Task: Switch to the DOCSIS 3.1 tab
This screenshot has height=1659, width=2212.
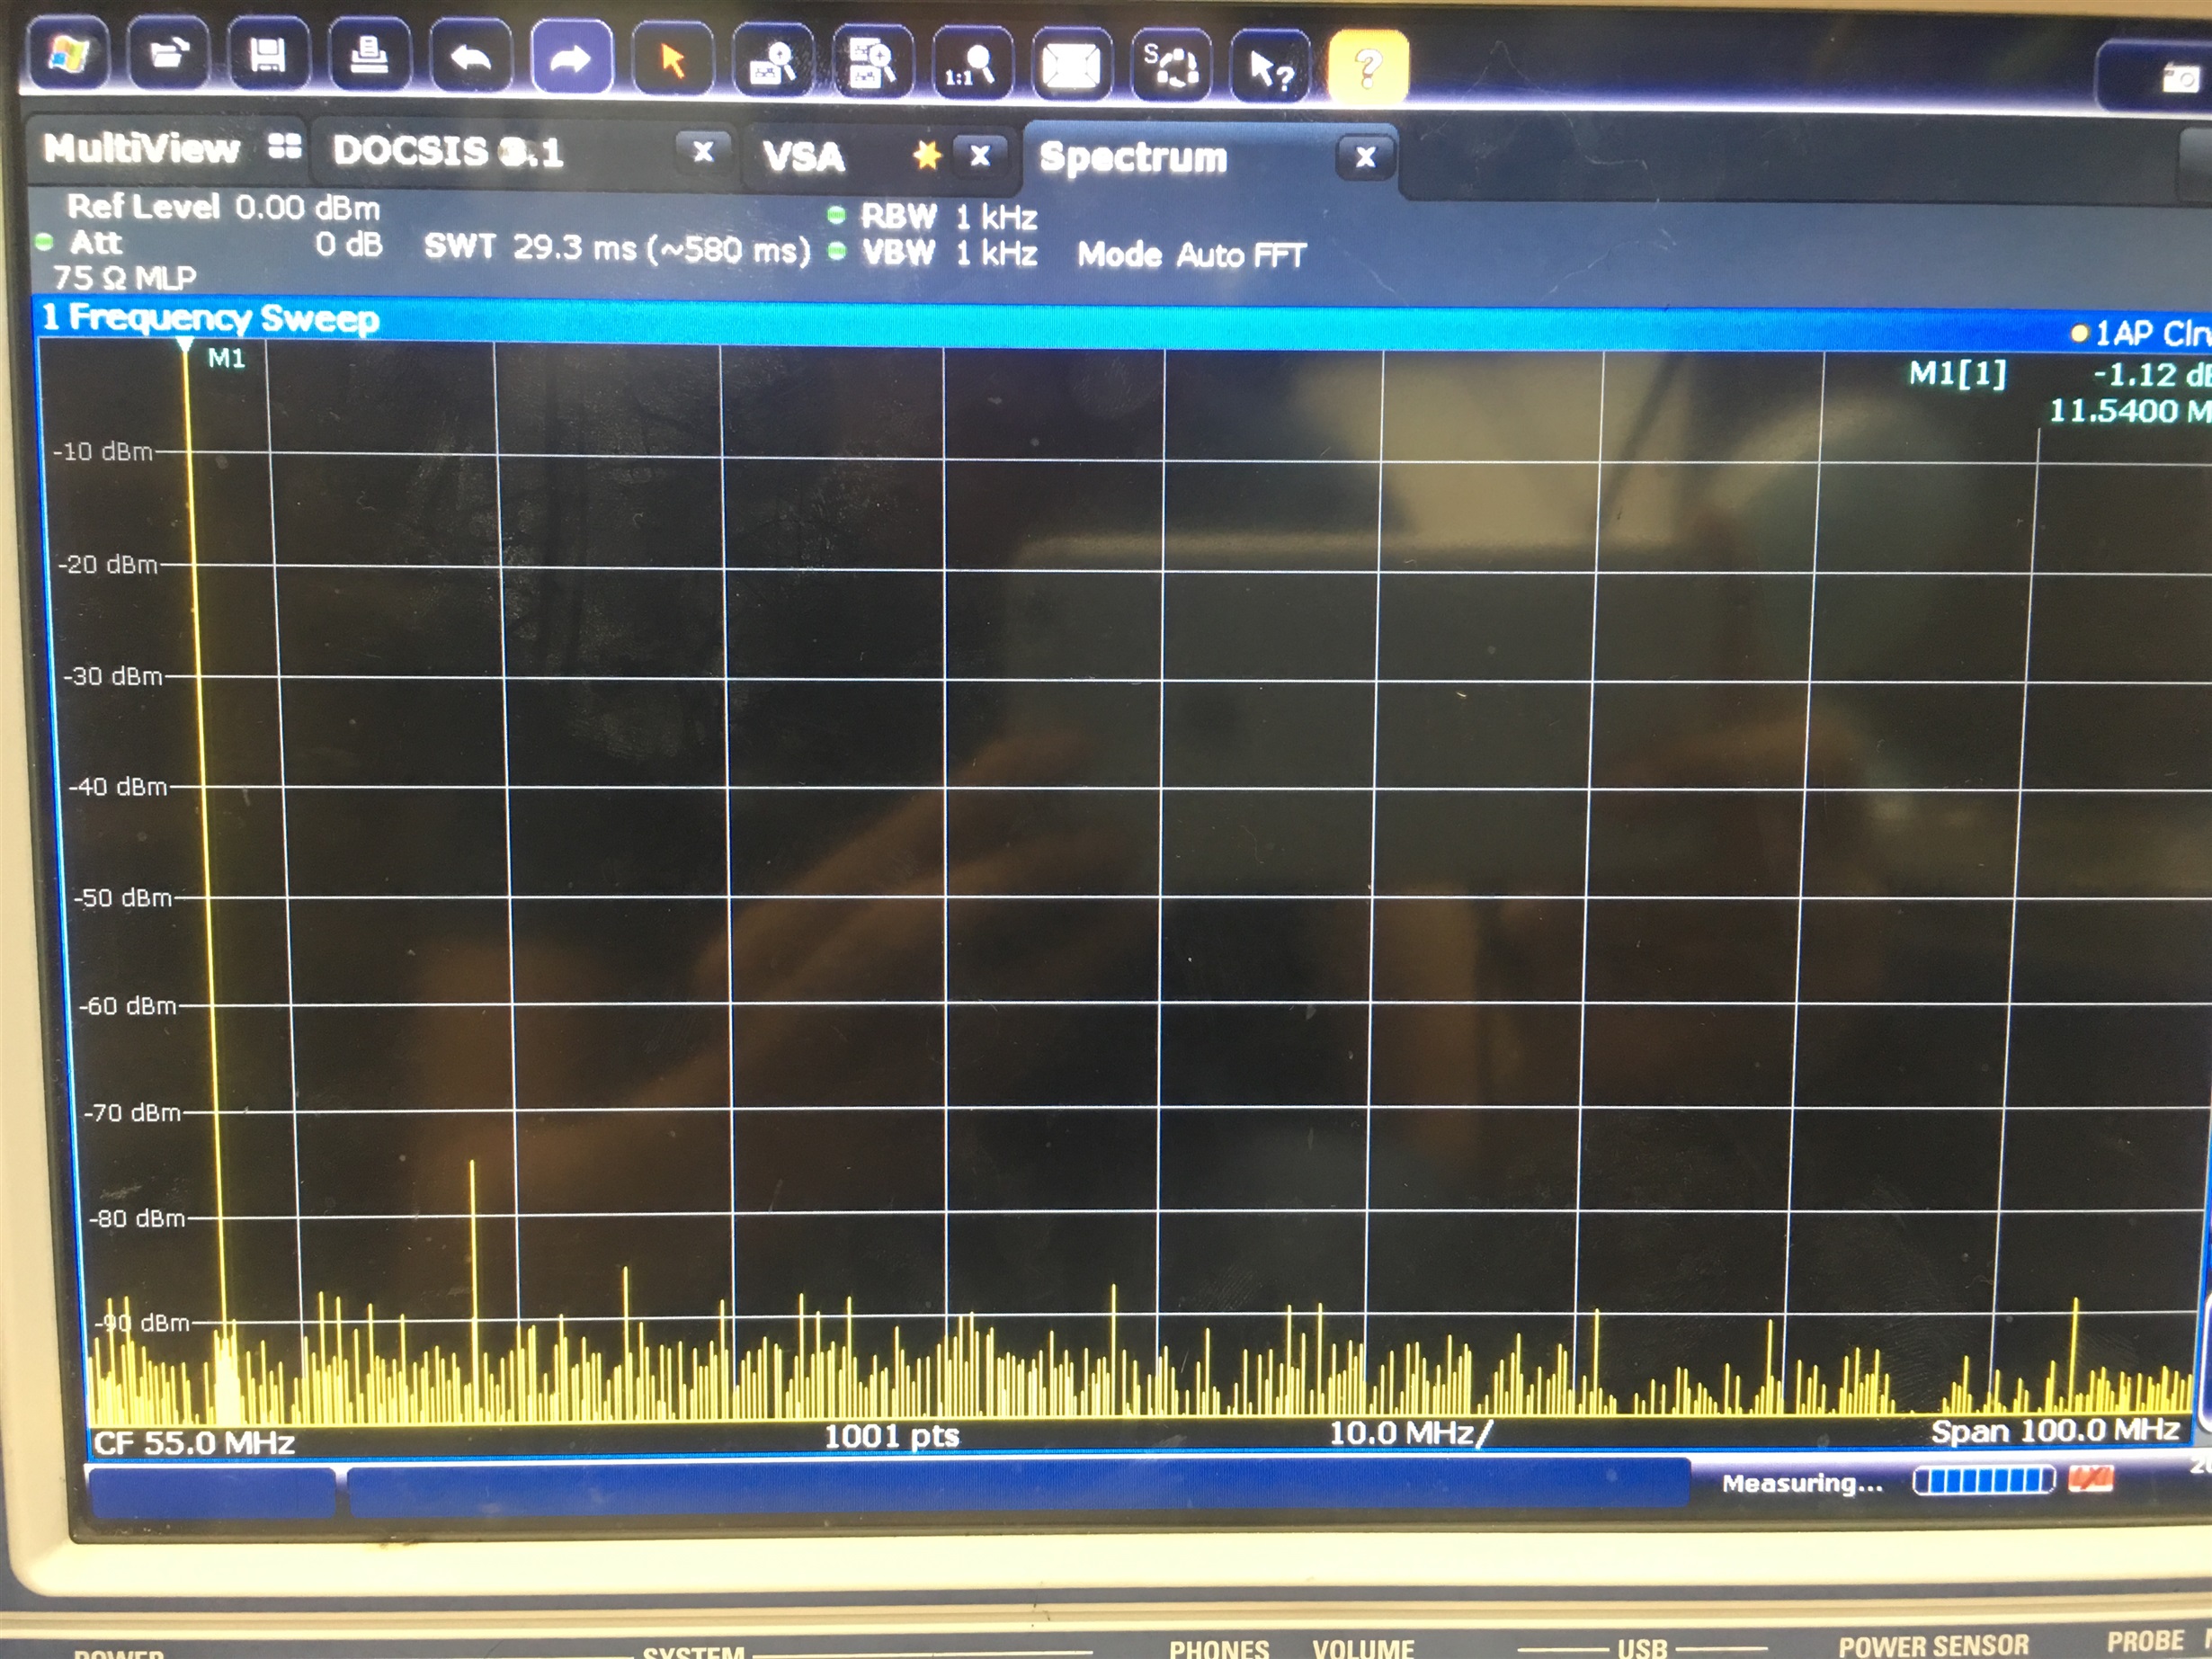Action: 448,151
